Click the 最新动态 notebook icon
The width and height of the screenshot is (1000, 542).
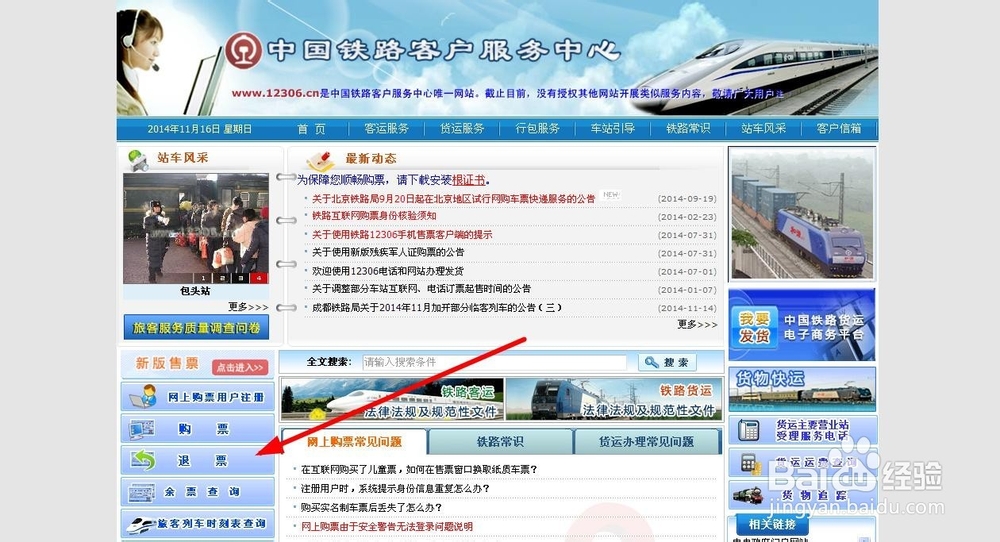320,159
